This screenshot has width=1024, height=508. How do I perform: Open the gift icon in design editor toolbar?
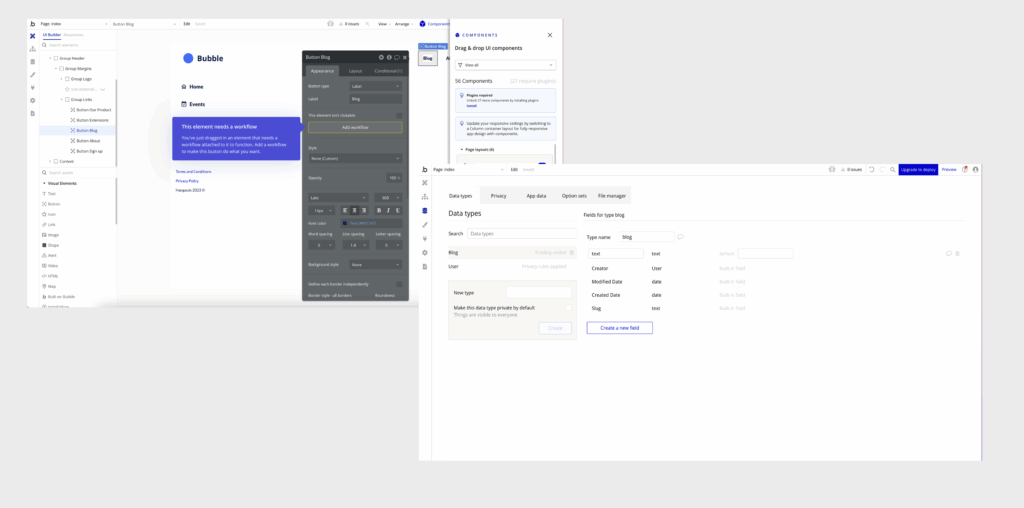(x=330, y=24)
